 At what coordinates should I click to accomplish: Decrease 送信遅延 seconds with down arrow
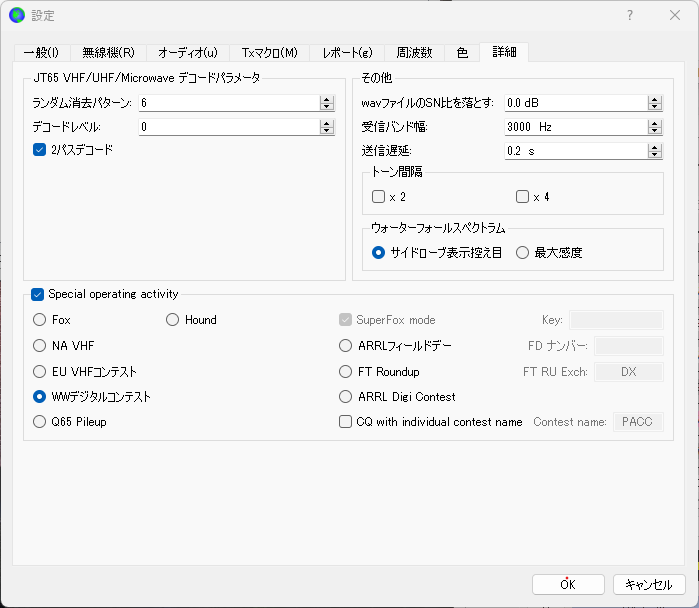654,155
